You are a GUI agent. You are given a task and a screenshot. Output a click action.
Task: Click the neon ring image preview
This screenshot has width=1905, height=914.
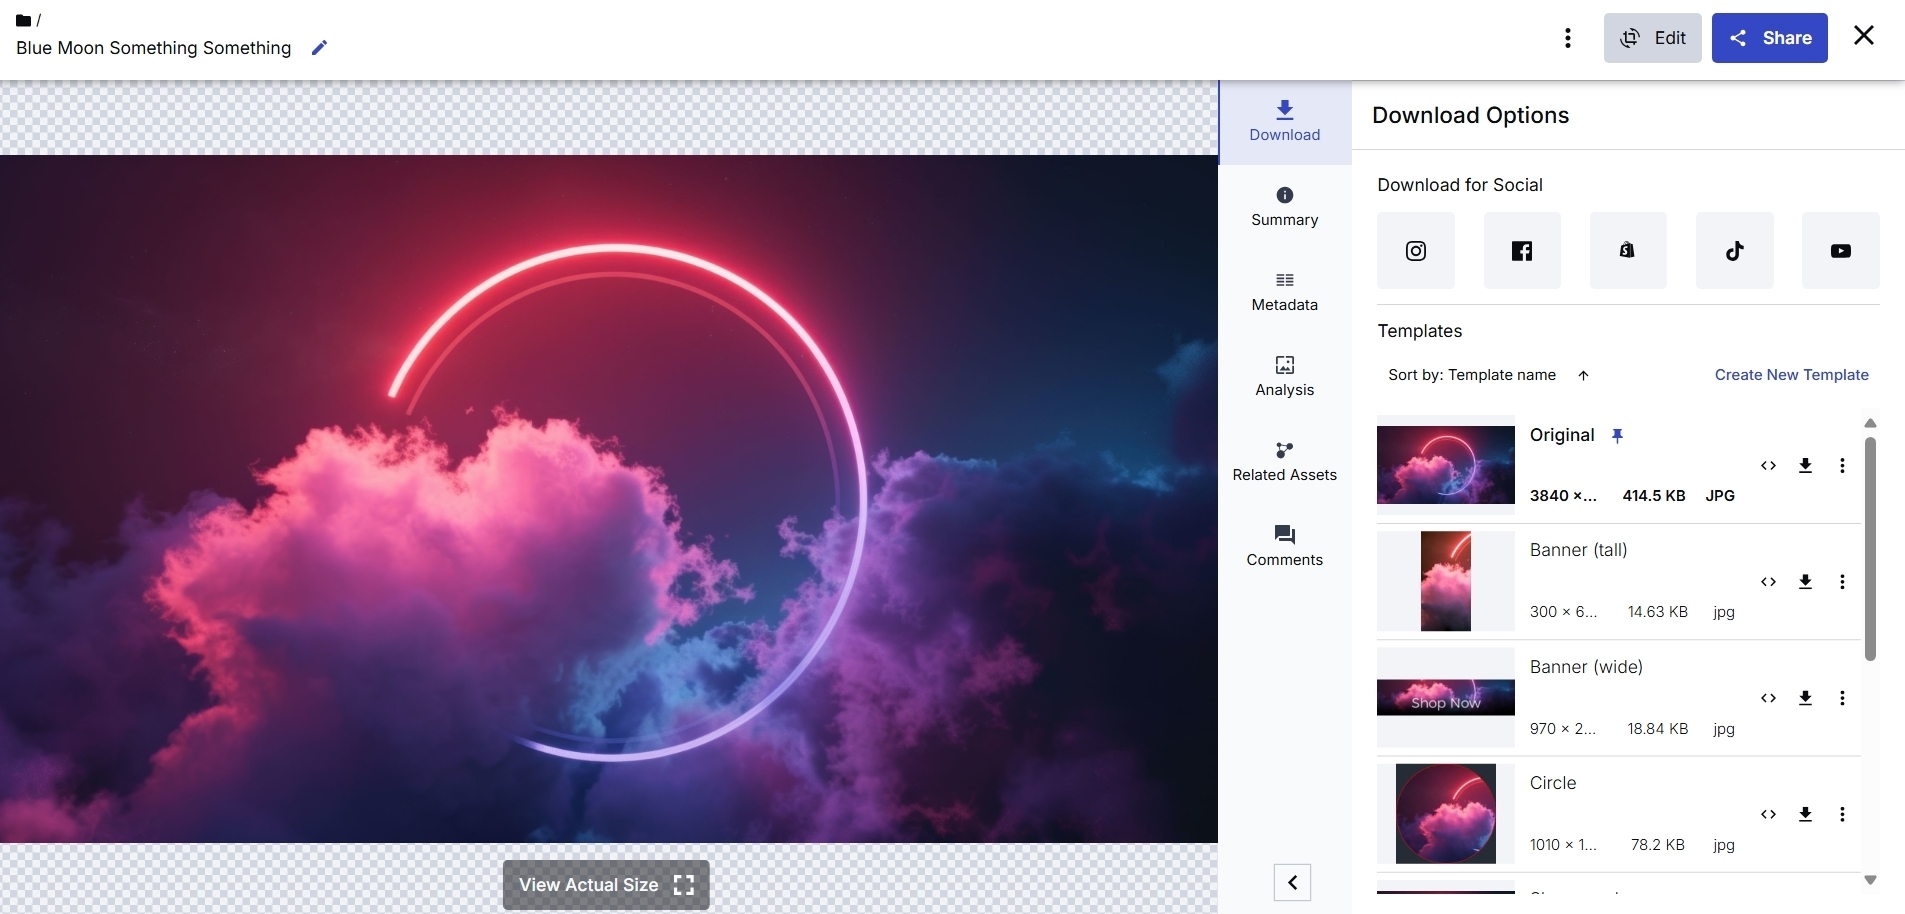coord(609,498)
